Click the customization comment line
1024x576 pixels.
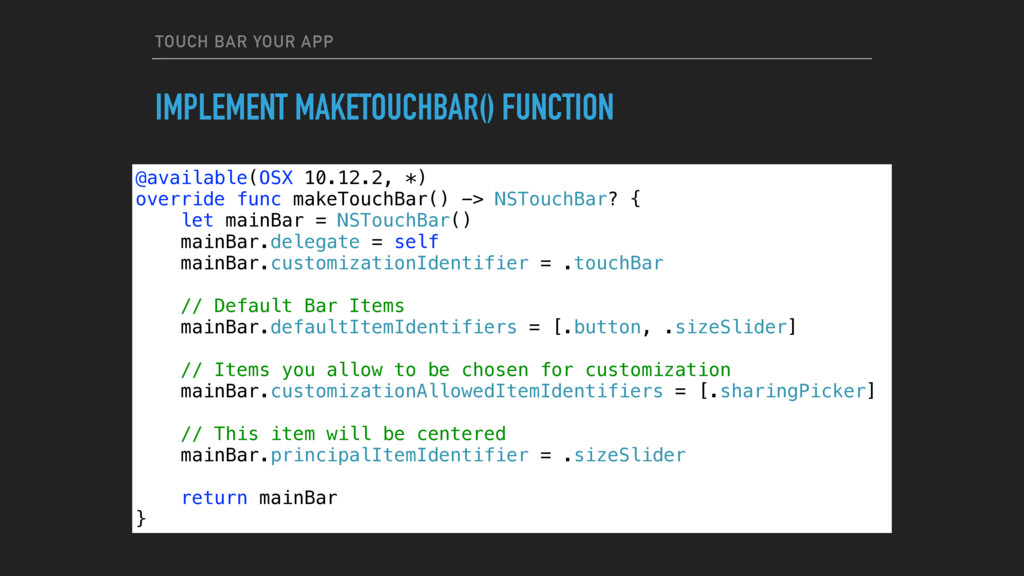pos(456,370)
